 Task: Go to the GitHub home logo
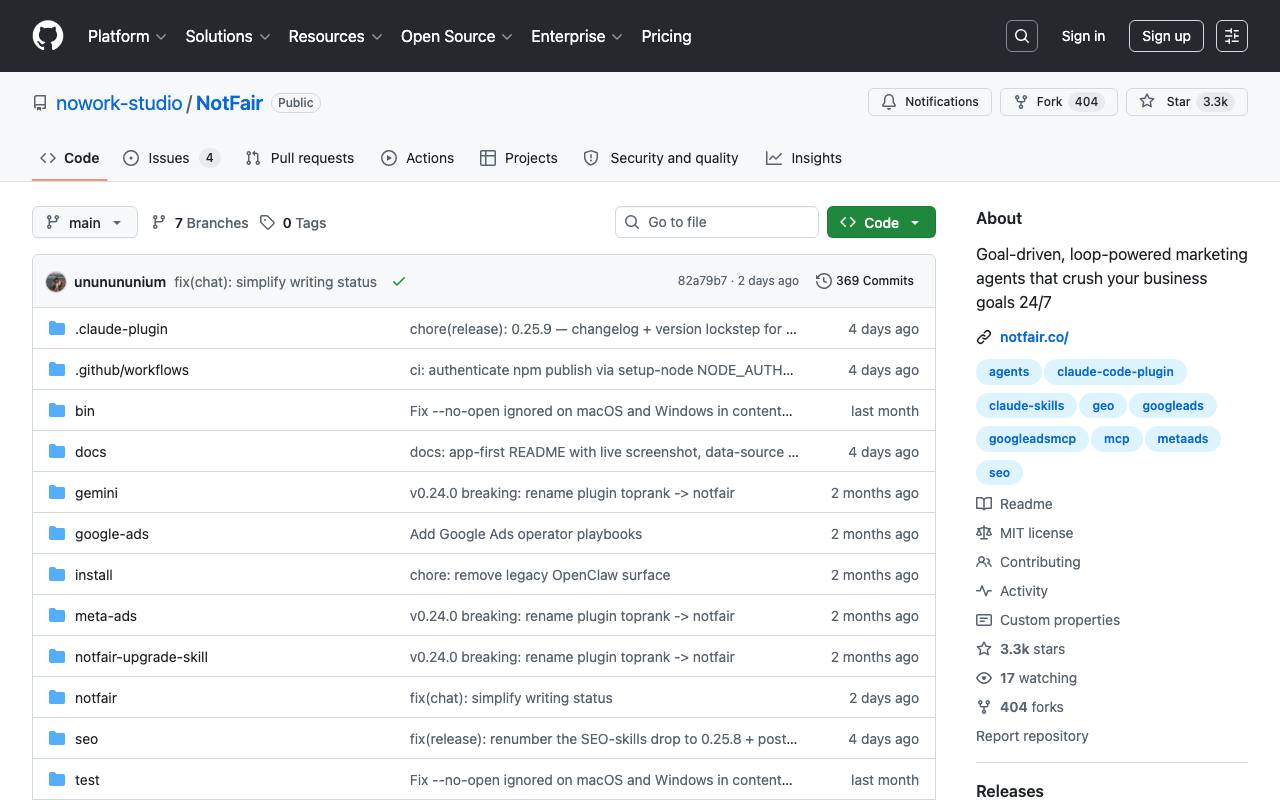coord(48,36)
